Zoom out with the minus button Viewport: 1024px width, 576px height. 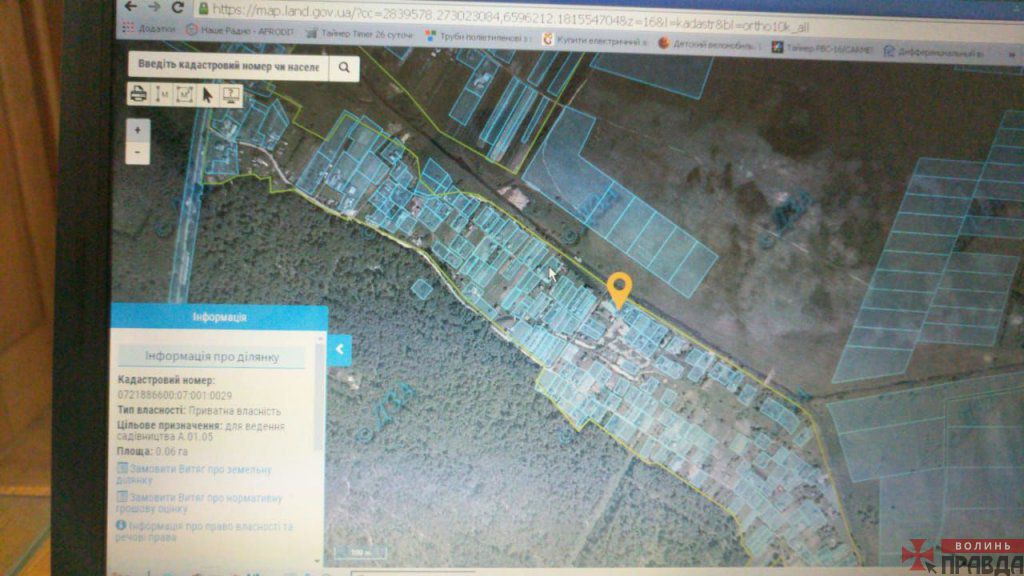coord(138,152)
